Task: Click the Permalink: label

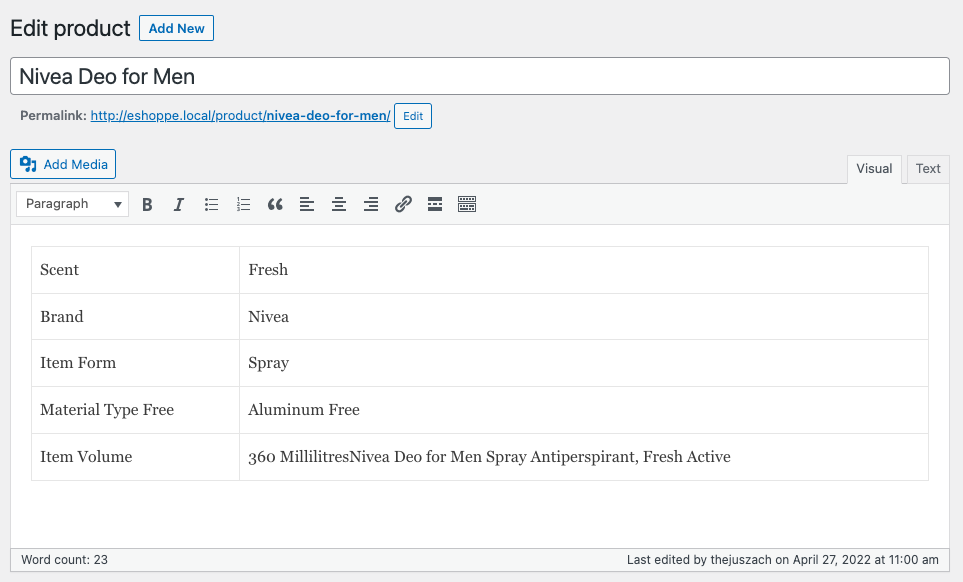Action: (53, 115)
